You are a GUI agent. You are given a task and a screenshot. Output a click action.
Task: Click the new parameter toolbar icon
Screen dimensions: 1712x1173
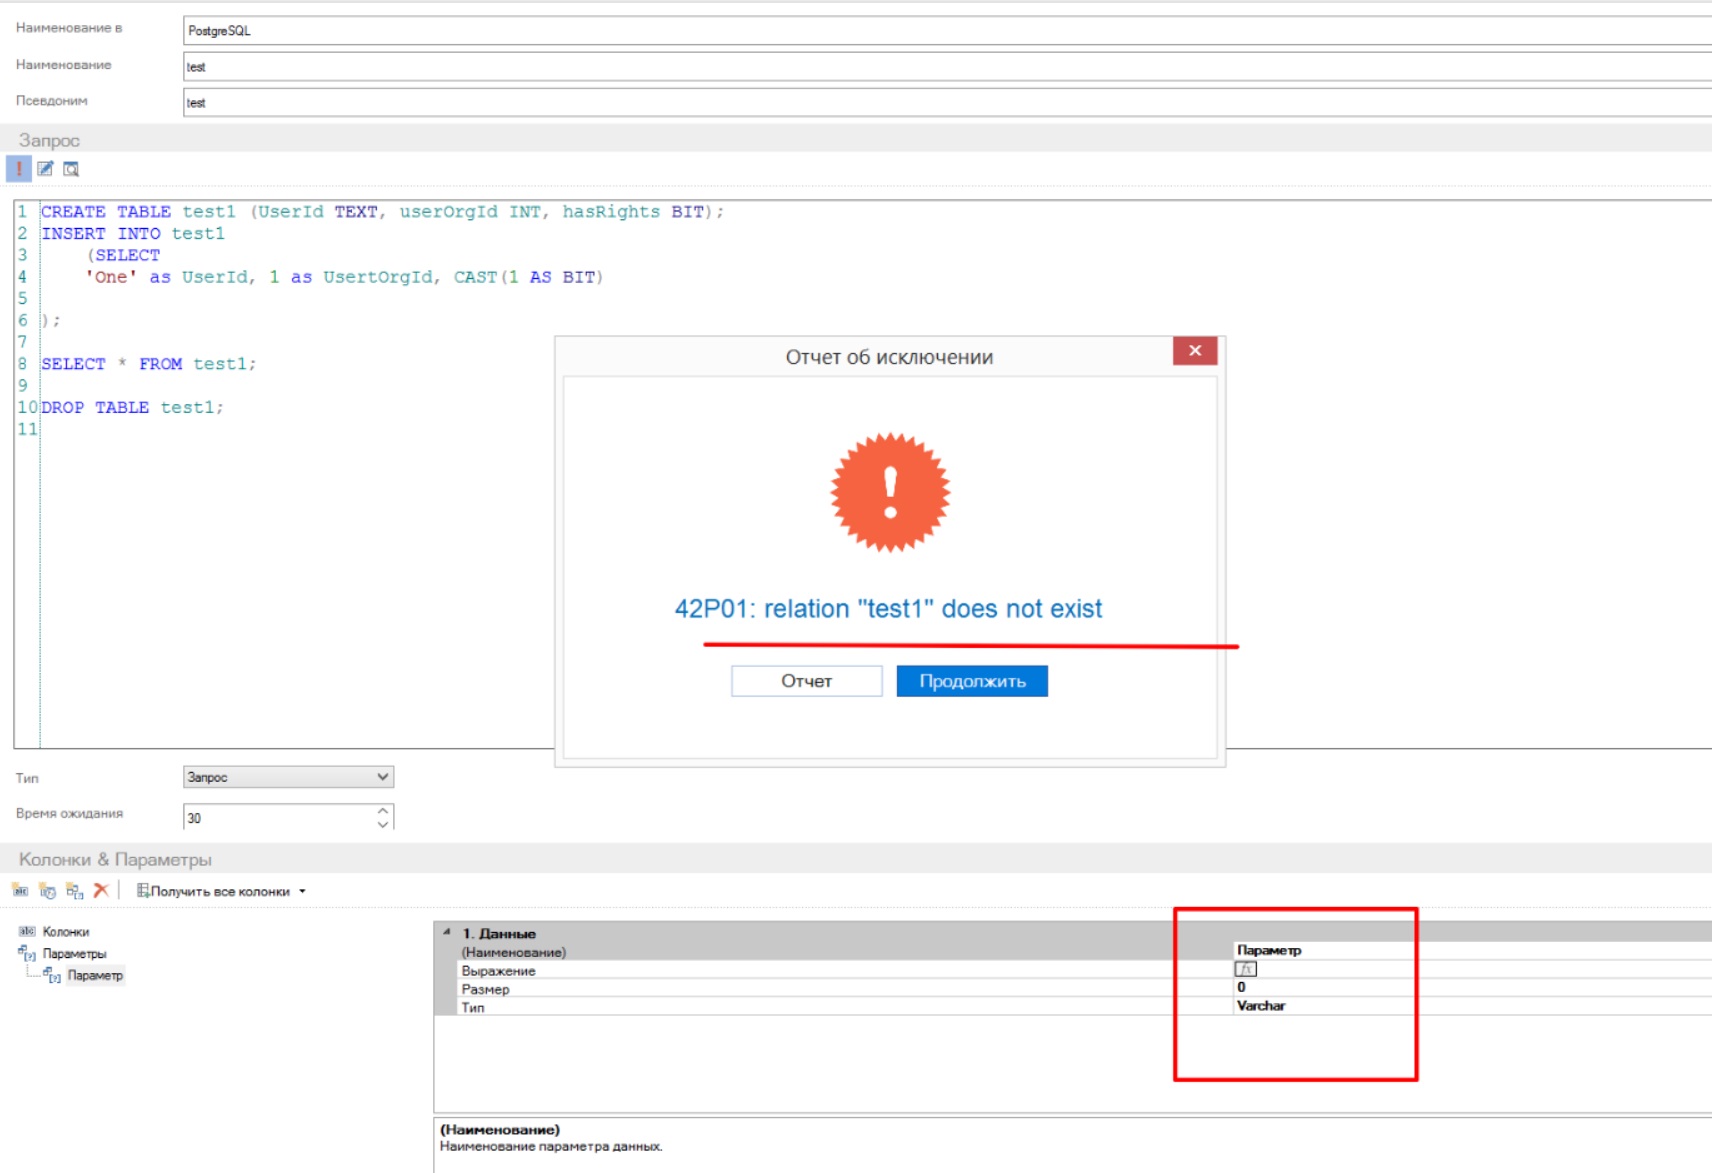(74, 890)
